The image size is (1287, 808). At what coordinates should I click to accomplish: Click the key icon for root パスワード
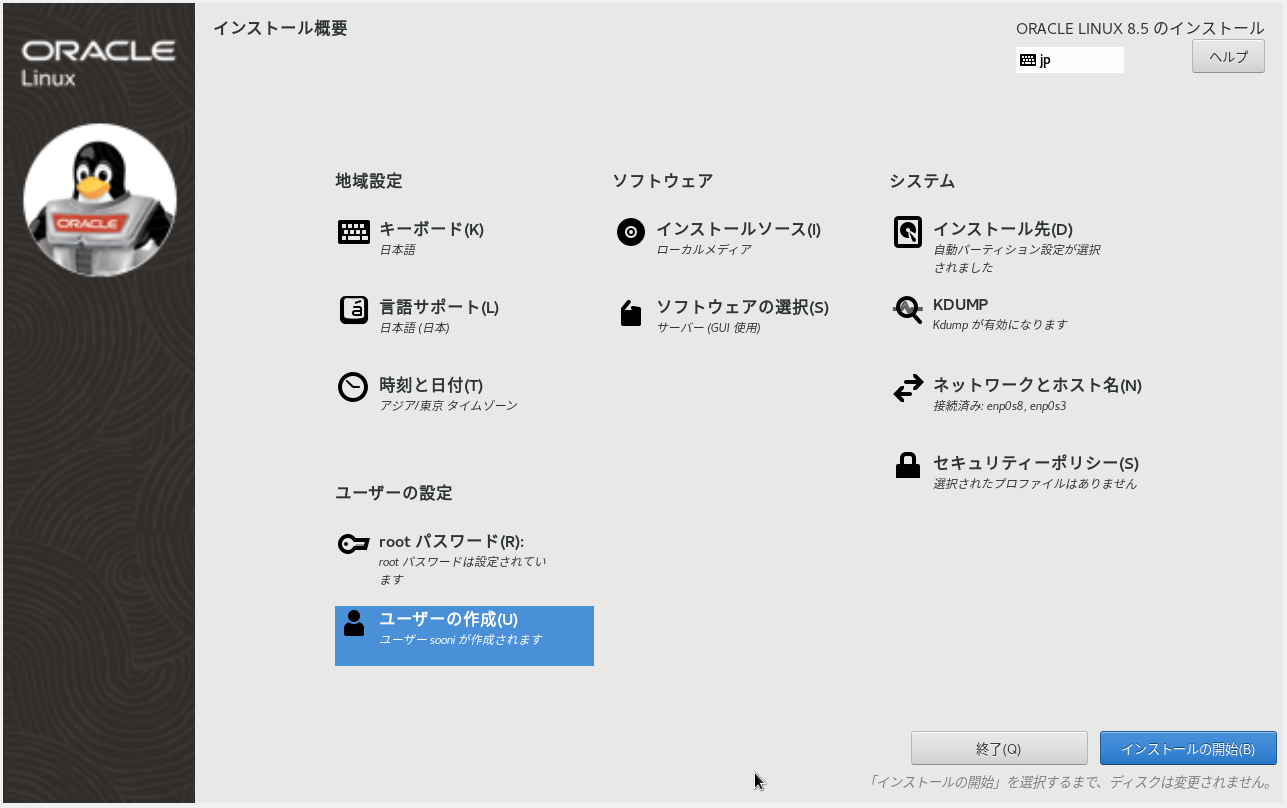tap(353, 544)
